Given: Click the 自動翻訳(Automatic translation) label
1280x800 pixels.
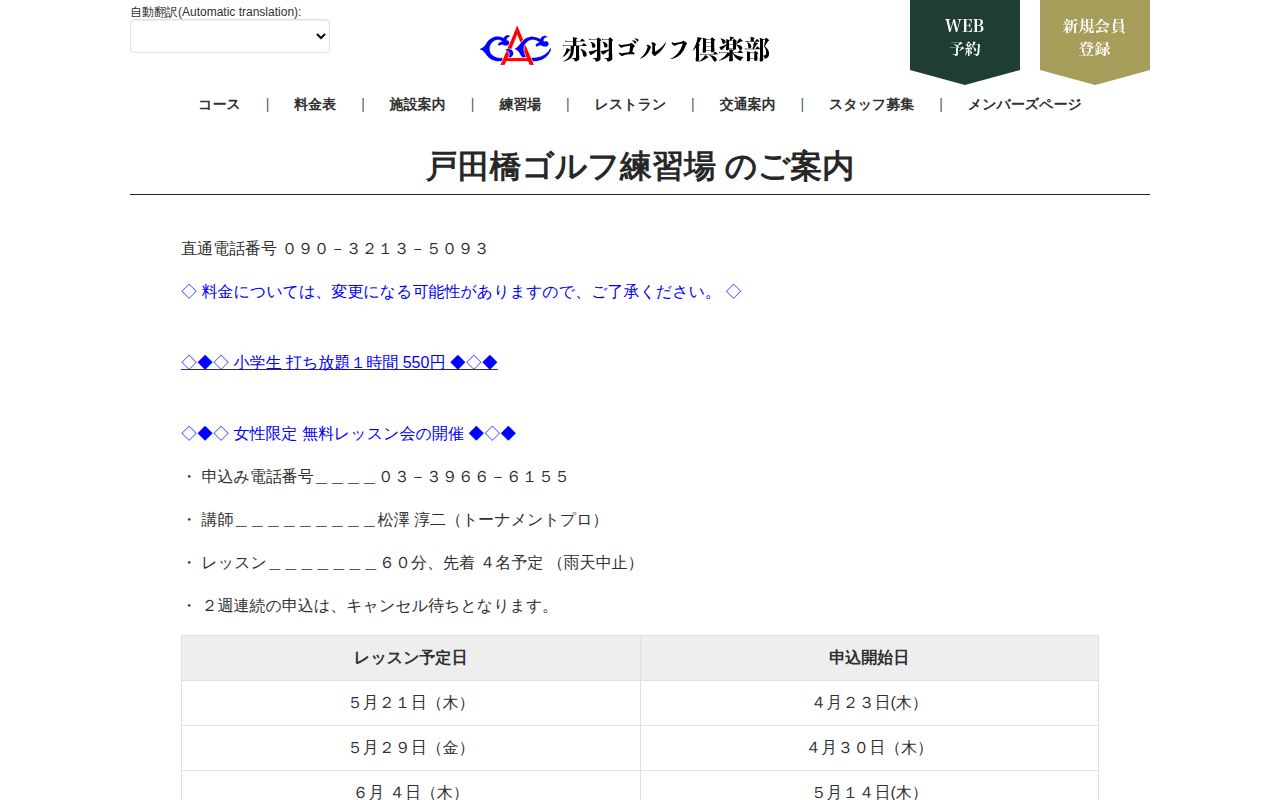Looking at the screenshot, I should (x=215, y=12).
